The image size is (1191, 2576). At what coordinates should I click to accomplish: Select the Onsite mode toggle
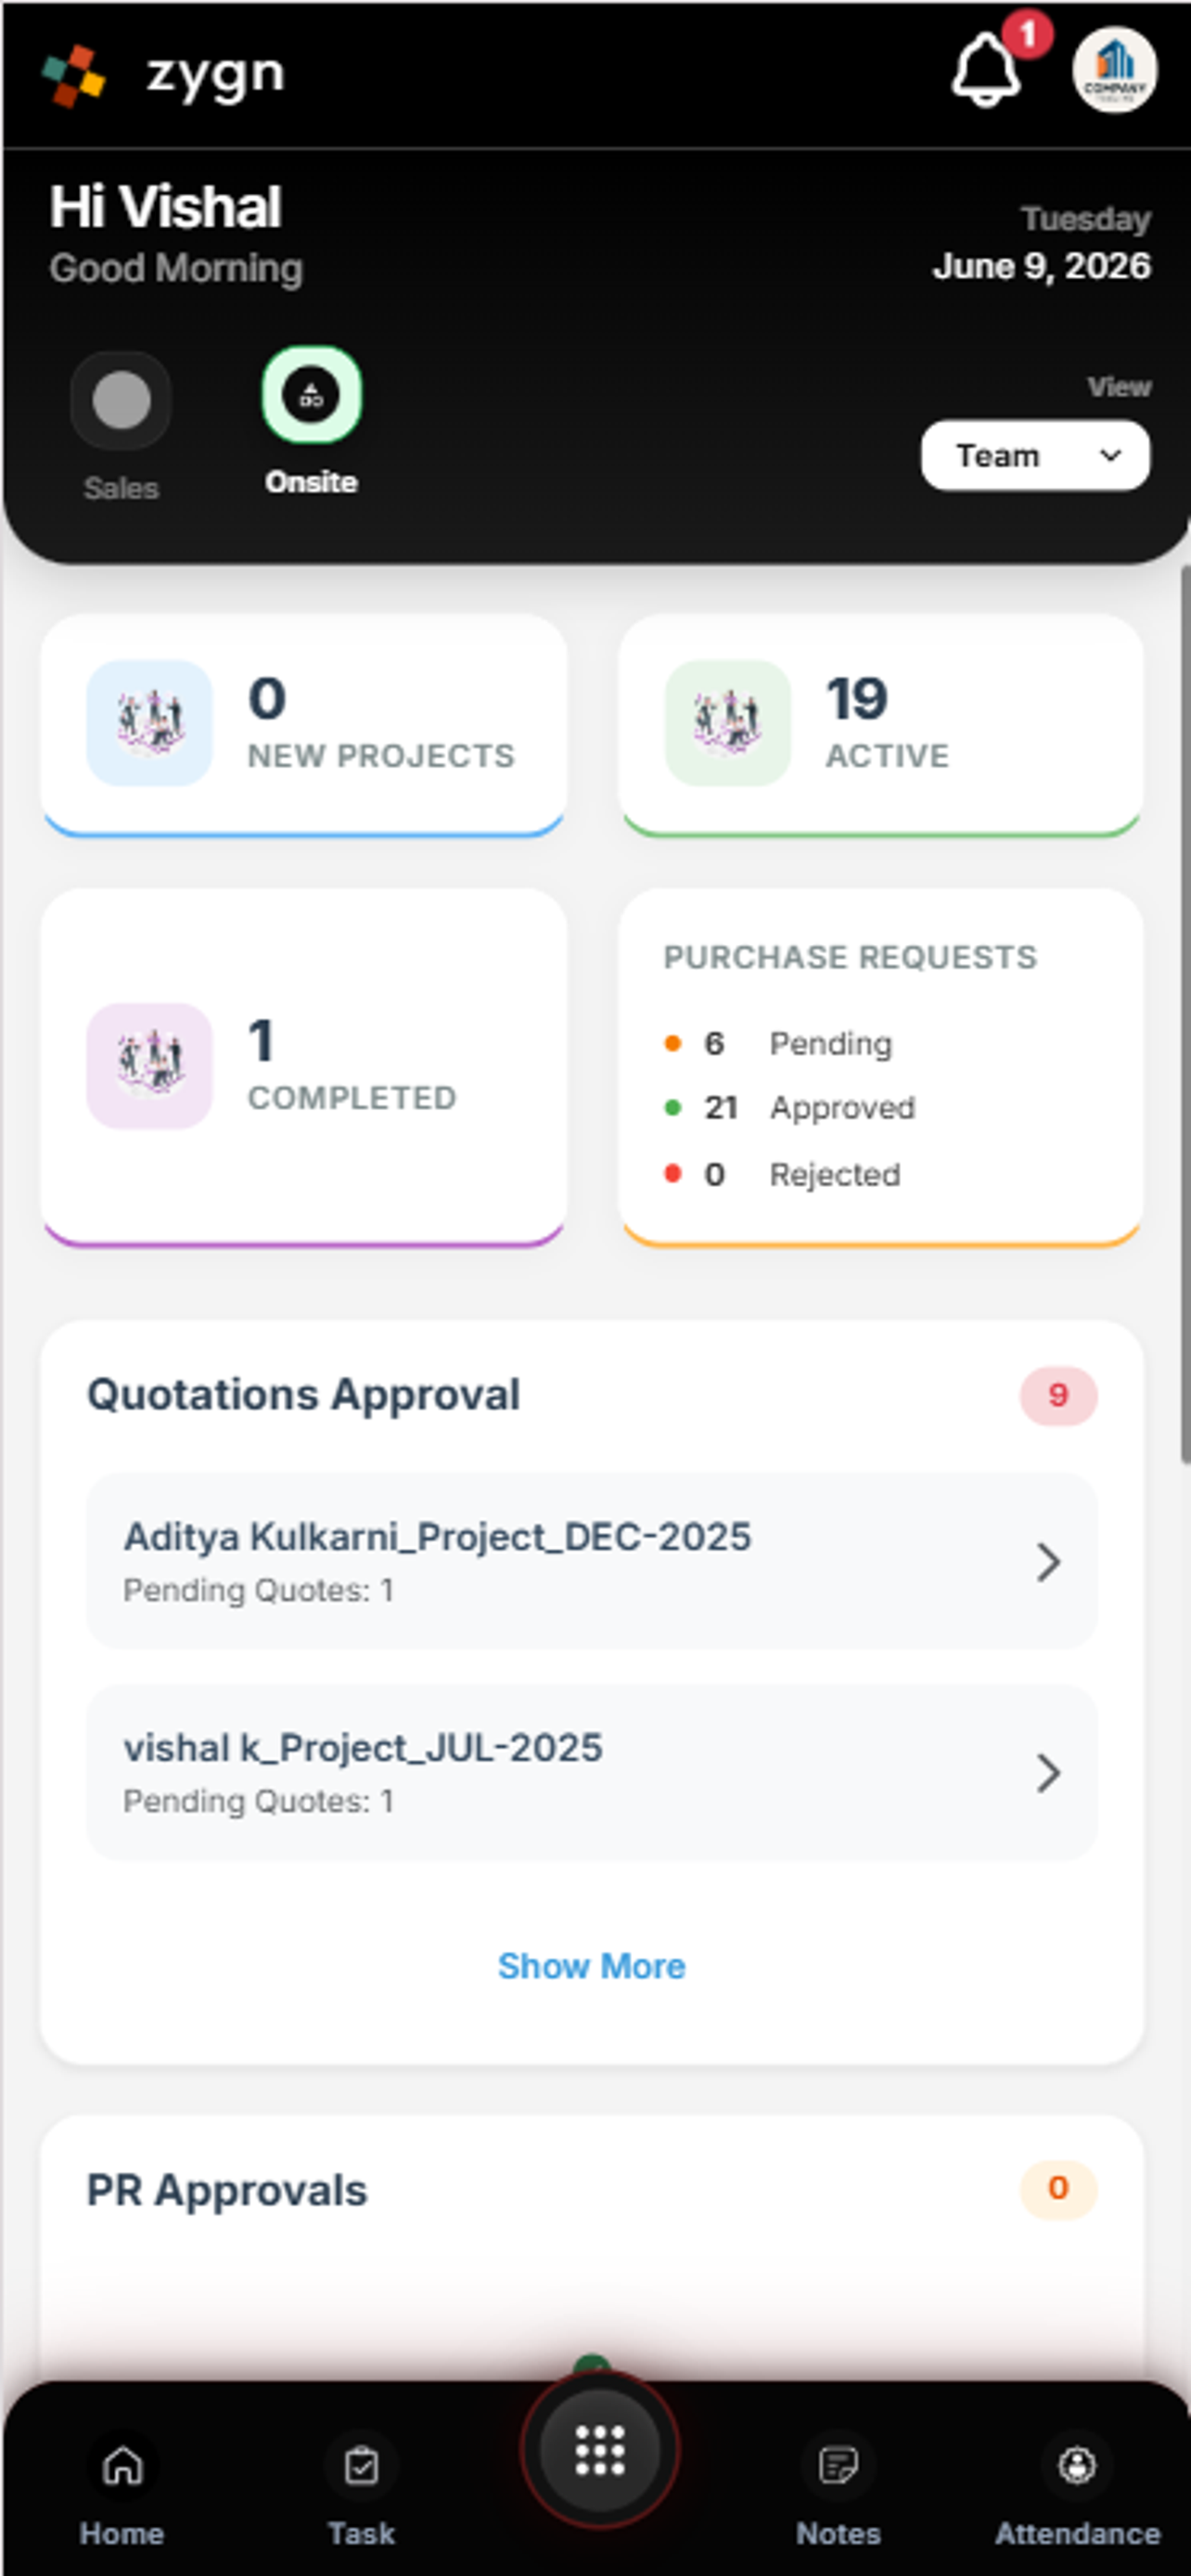coord(311,395)
